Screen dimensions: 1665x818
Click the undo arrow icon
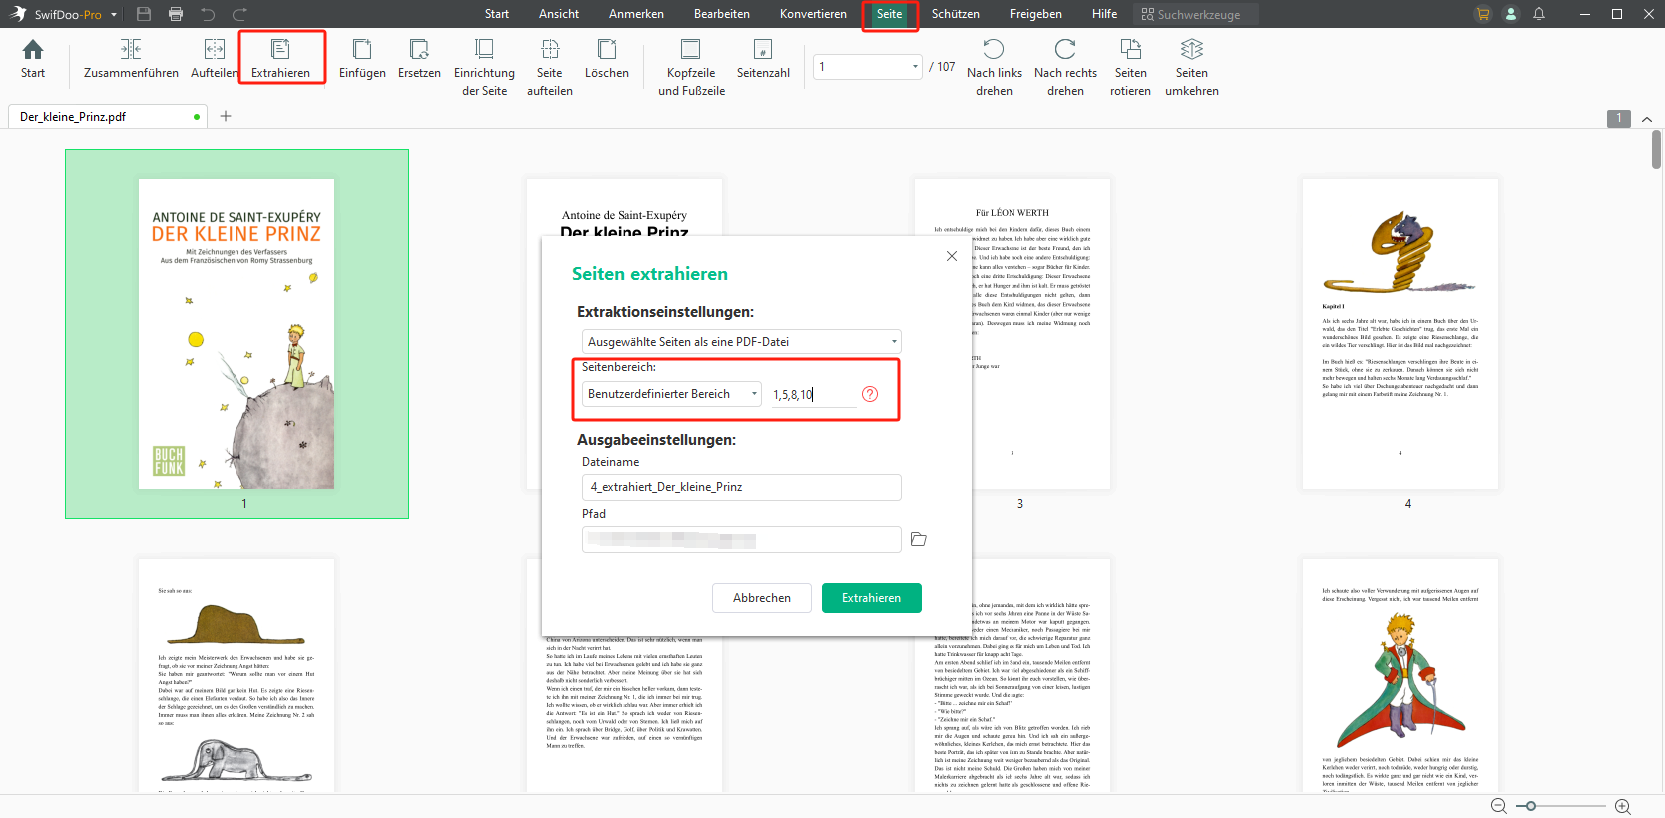coord(208,14)
